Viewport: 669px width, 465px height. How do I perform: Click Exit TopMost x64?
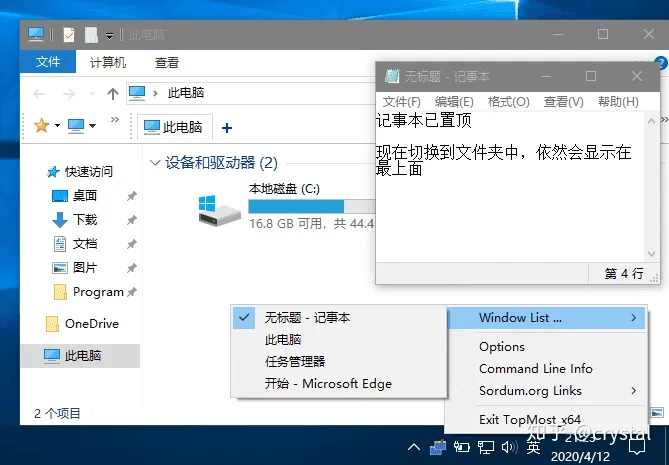pyautogui.click(x=547, y=420)
